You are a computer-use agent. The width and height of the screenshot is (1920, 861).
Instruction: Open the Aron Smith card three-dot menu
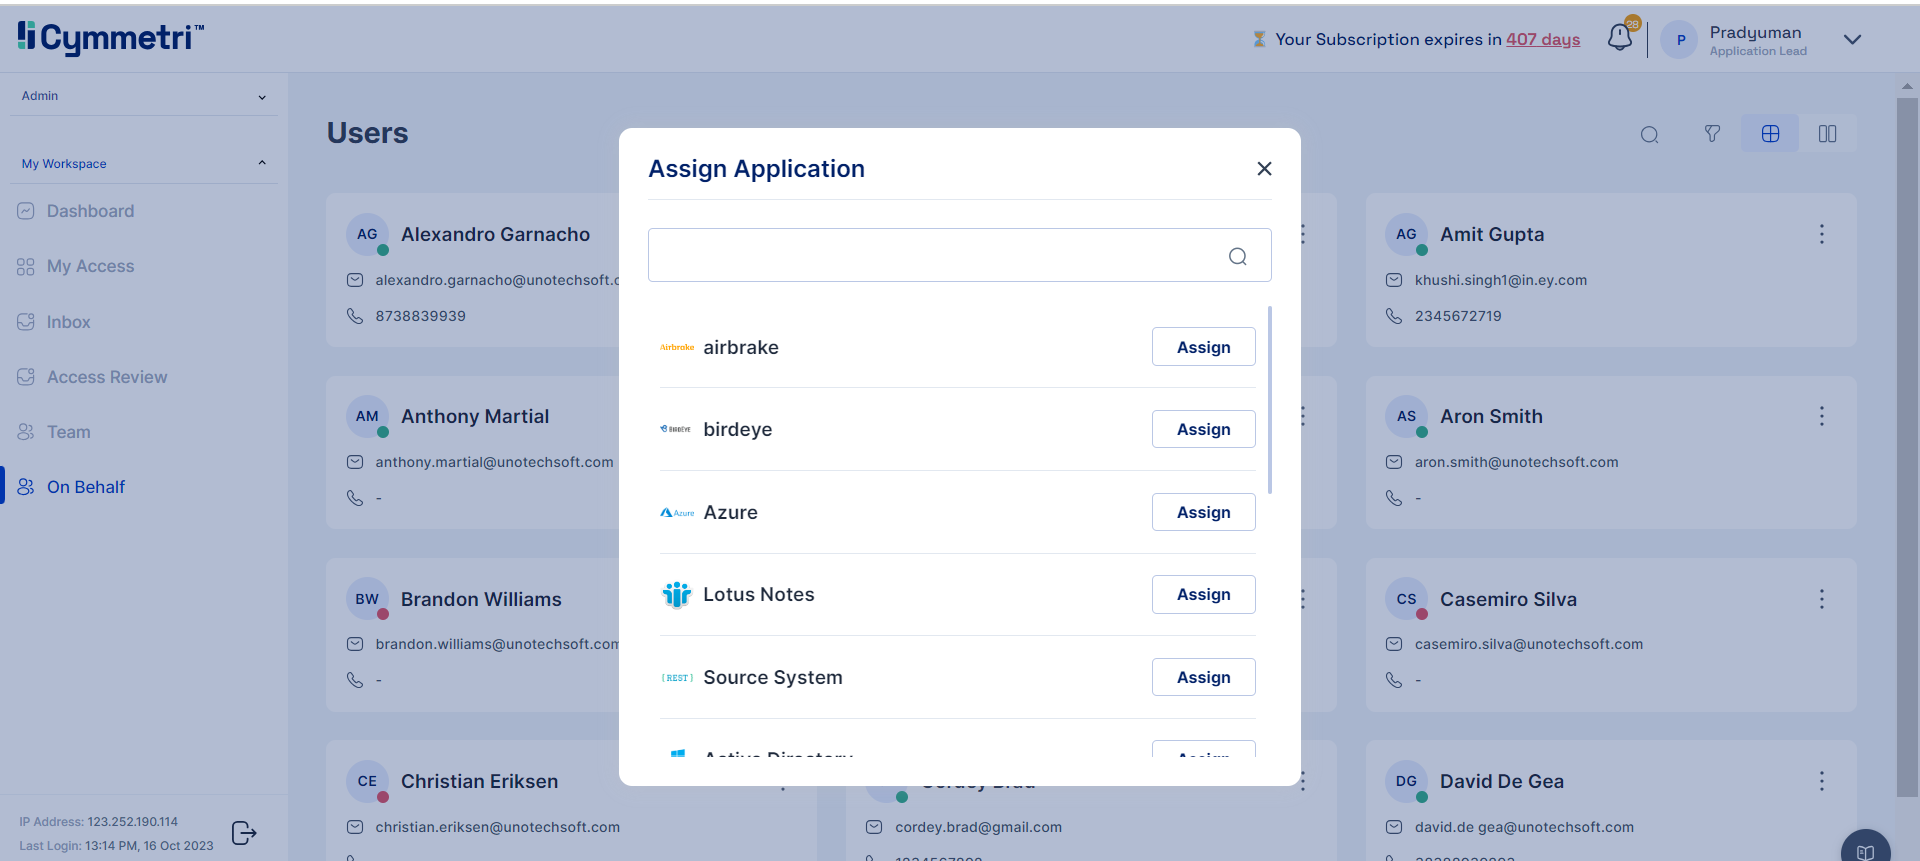pos(1821,416)
